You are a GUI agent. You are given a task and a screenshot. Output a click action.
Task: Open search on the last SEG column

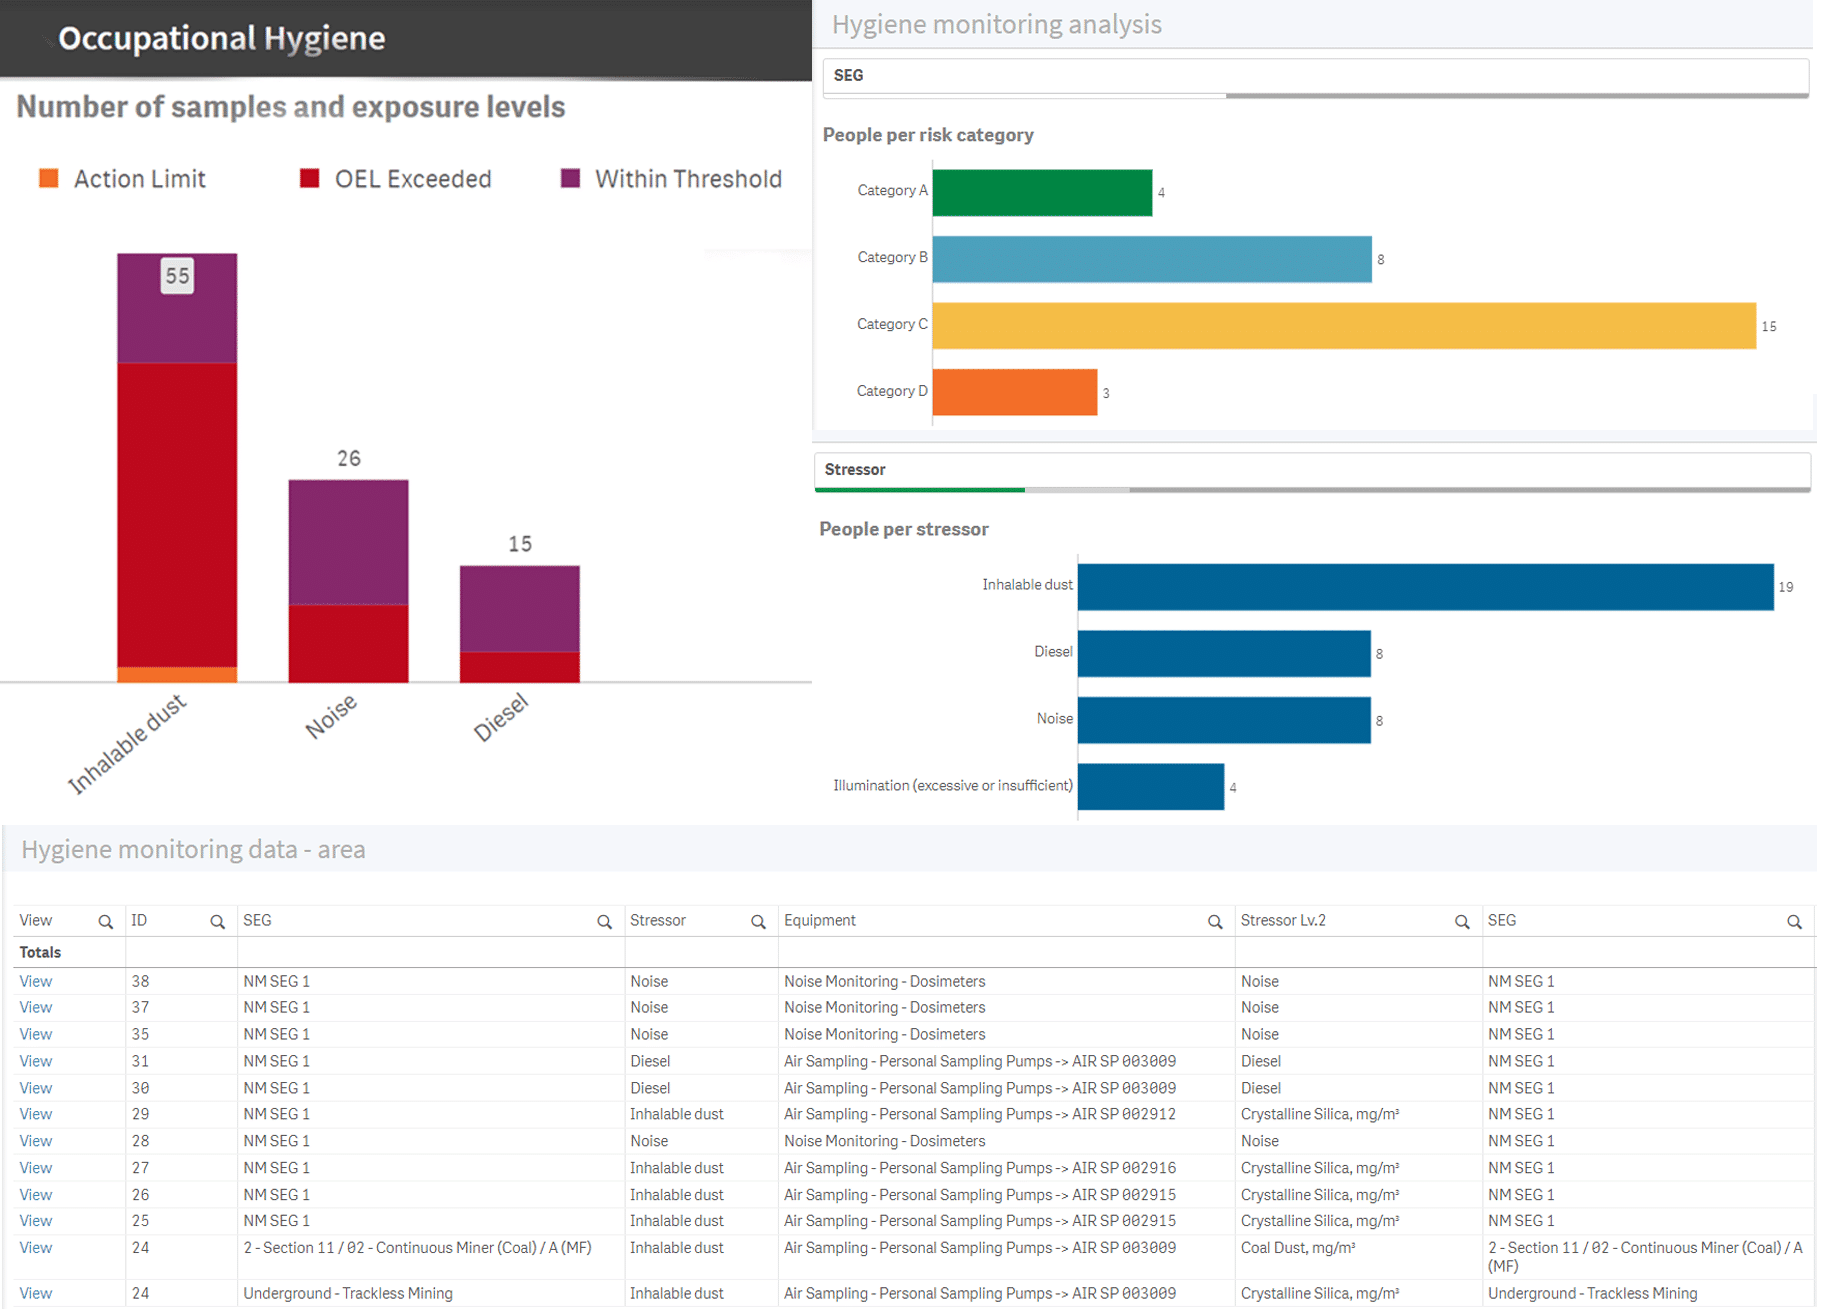[1794, 922]
